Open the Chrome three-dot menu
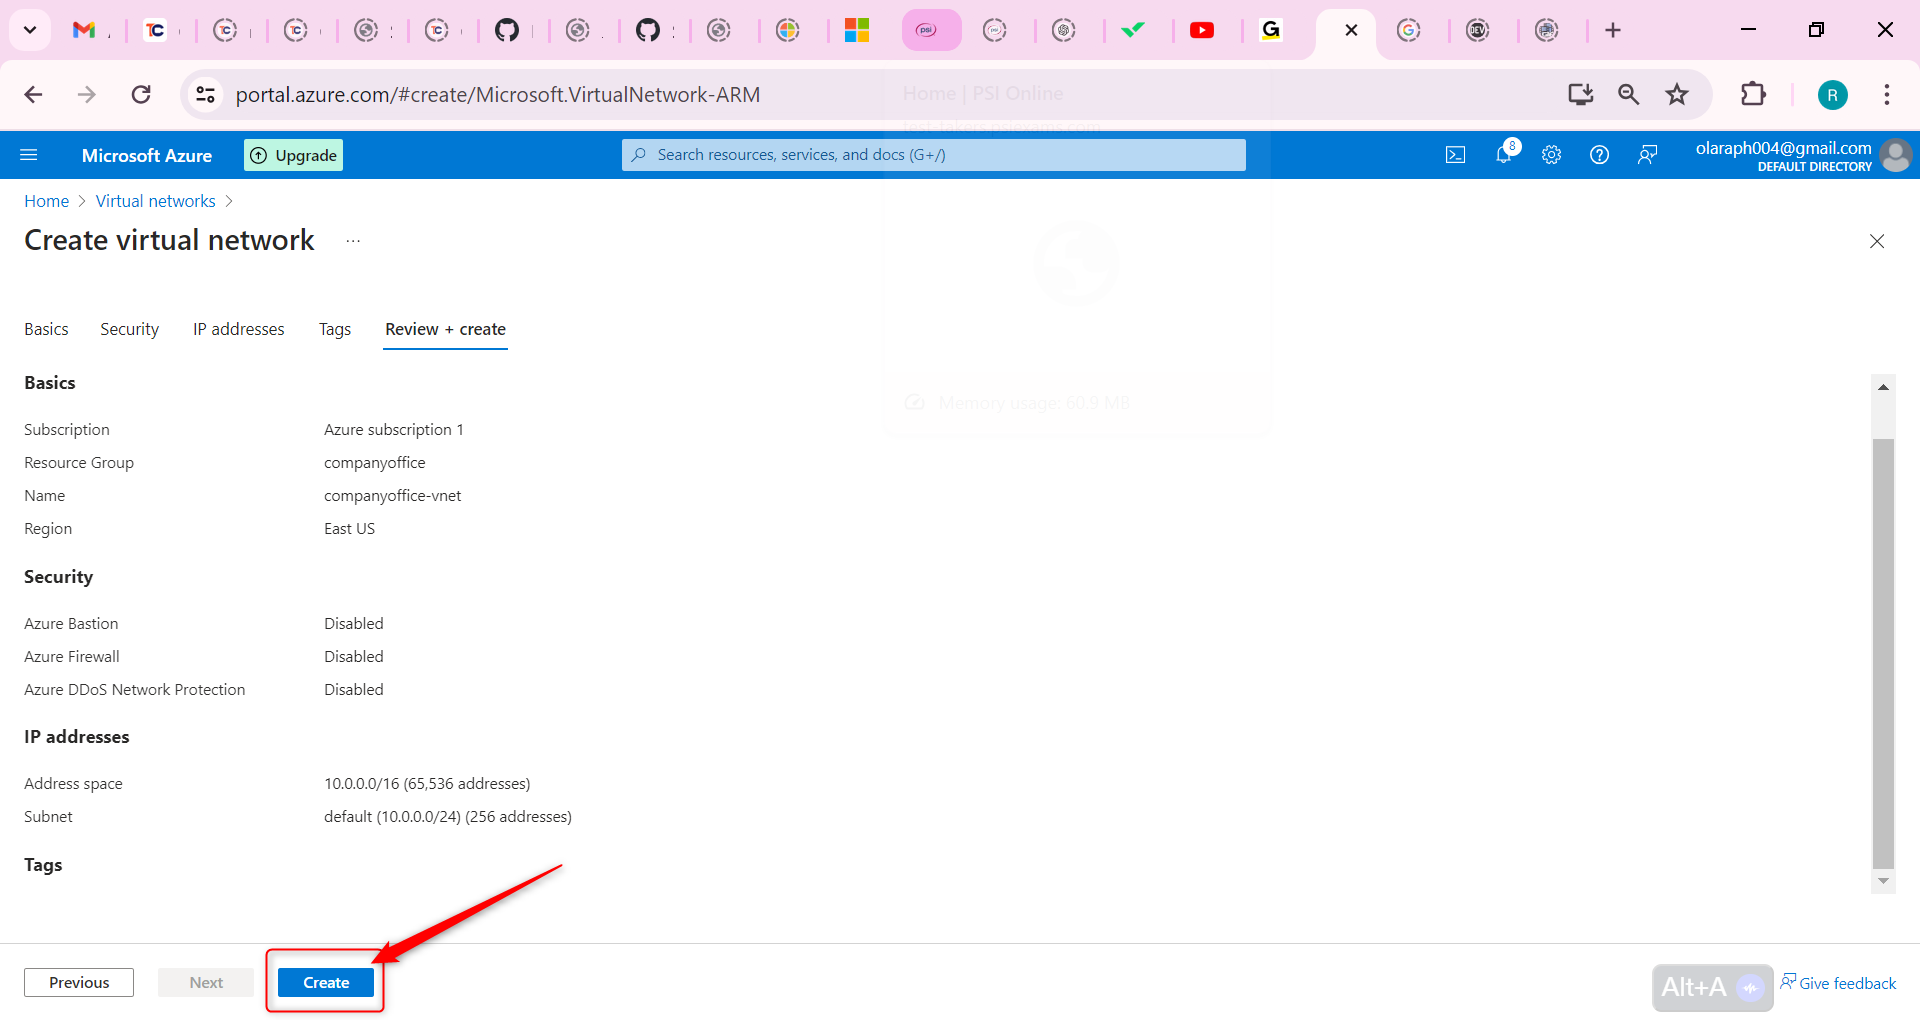The image size is (1920, 1020). pyautogui.click(x=1887, y=95)
